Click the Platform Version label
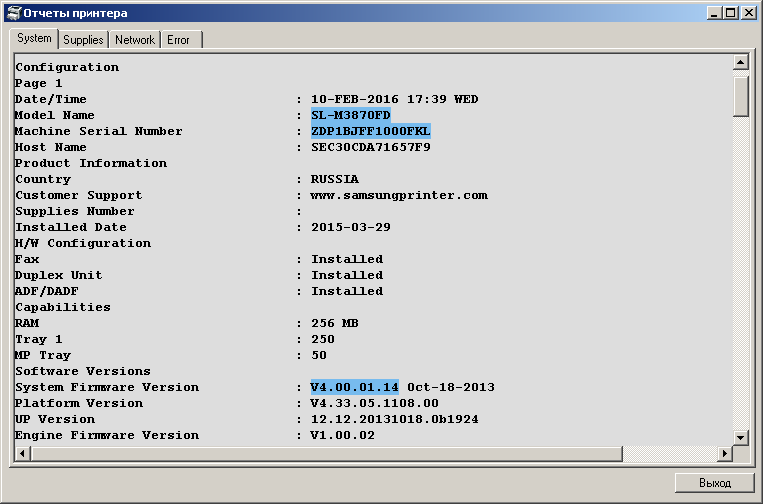The height and width of the screenshot is (504, 763). (79, 403)
